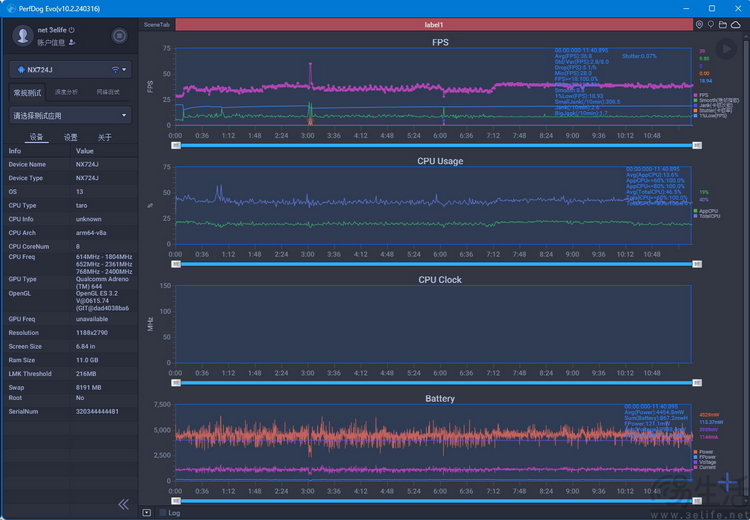Click the marker bubble icon in top toolbar
The width and height of the screenshot is (750, 520).
(711, 24)
